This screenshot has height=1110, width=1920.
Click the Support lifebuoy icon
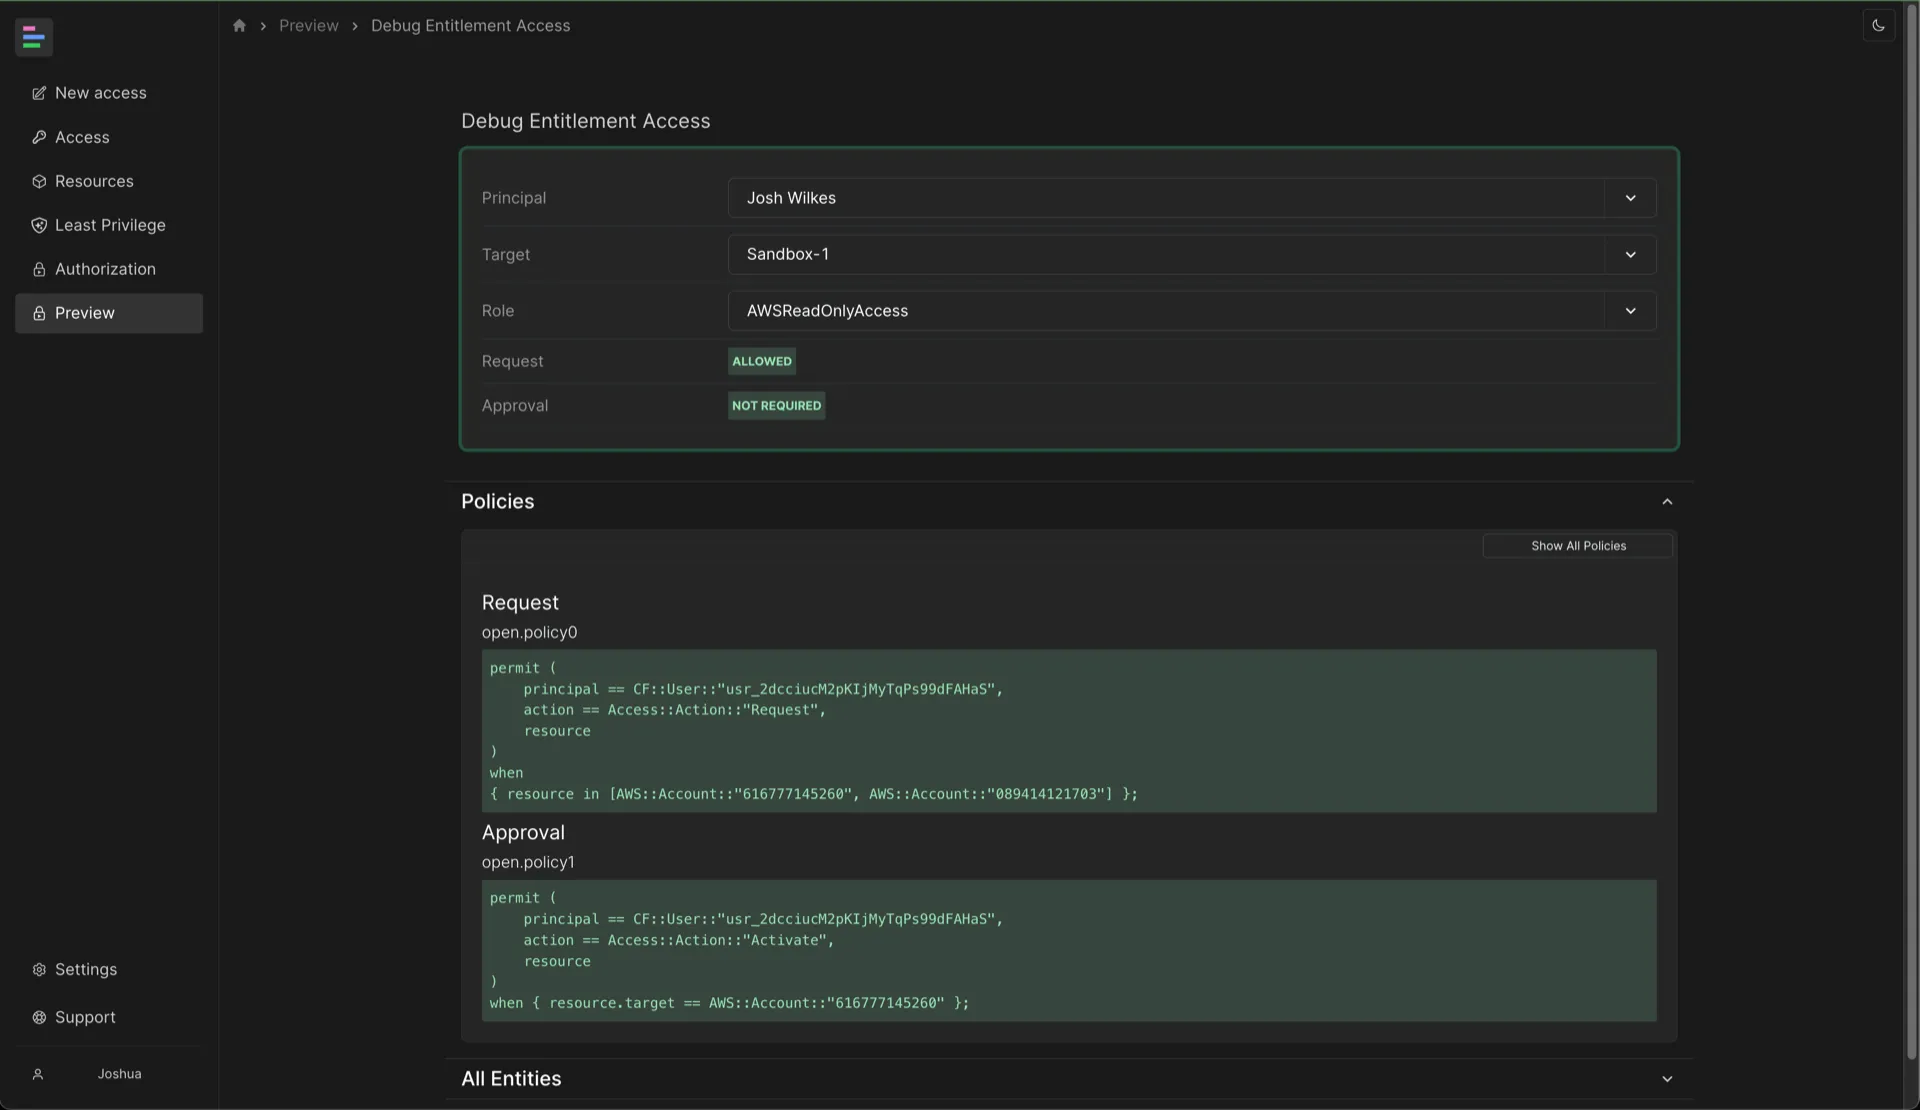[39, 1017]
